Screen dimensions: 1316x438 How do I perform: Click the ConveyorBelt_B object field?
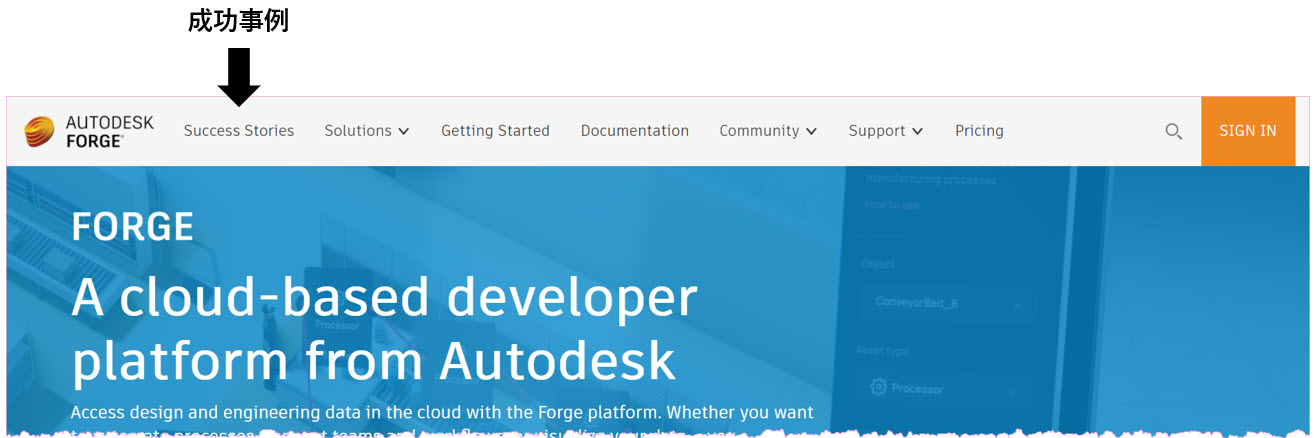point(948,303)
